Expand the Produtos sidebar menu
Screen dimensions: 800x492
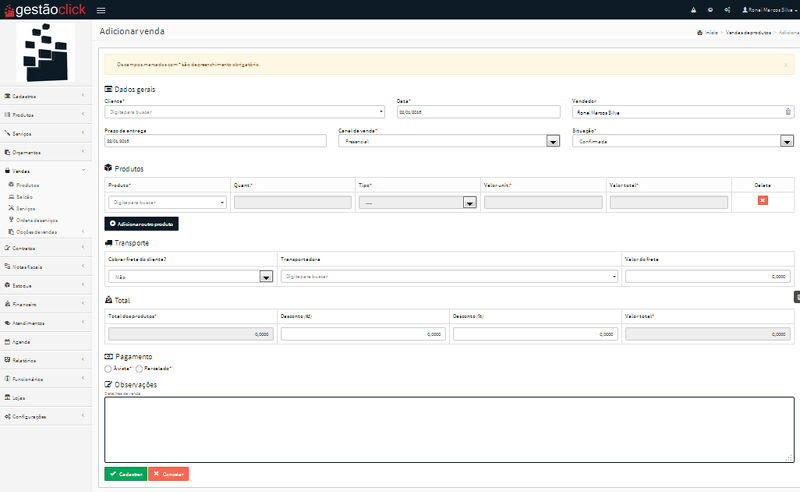(x=45, y=115)
